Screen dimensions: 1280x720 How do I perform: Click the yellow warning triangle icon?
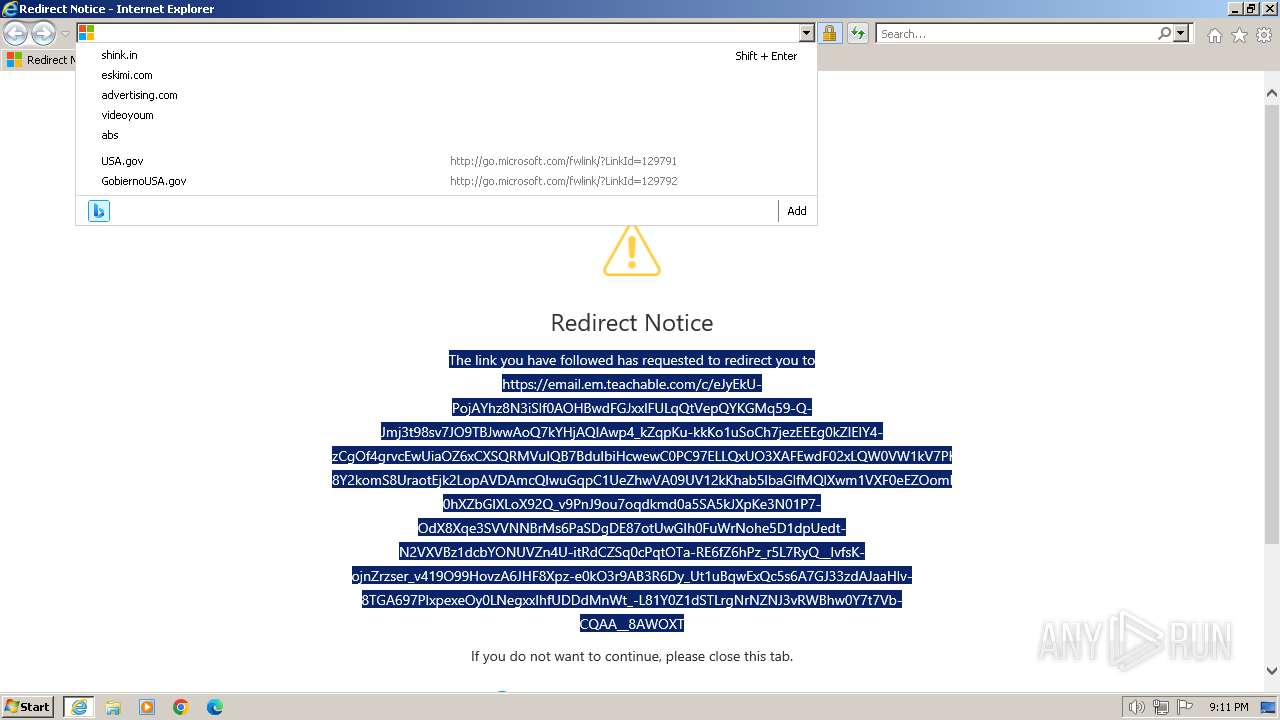[x=632, y=250]
